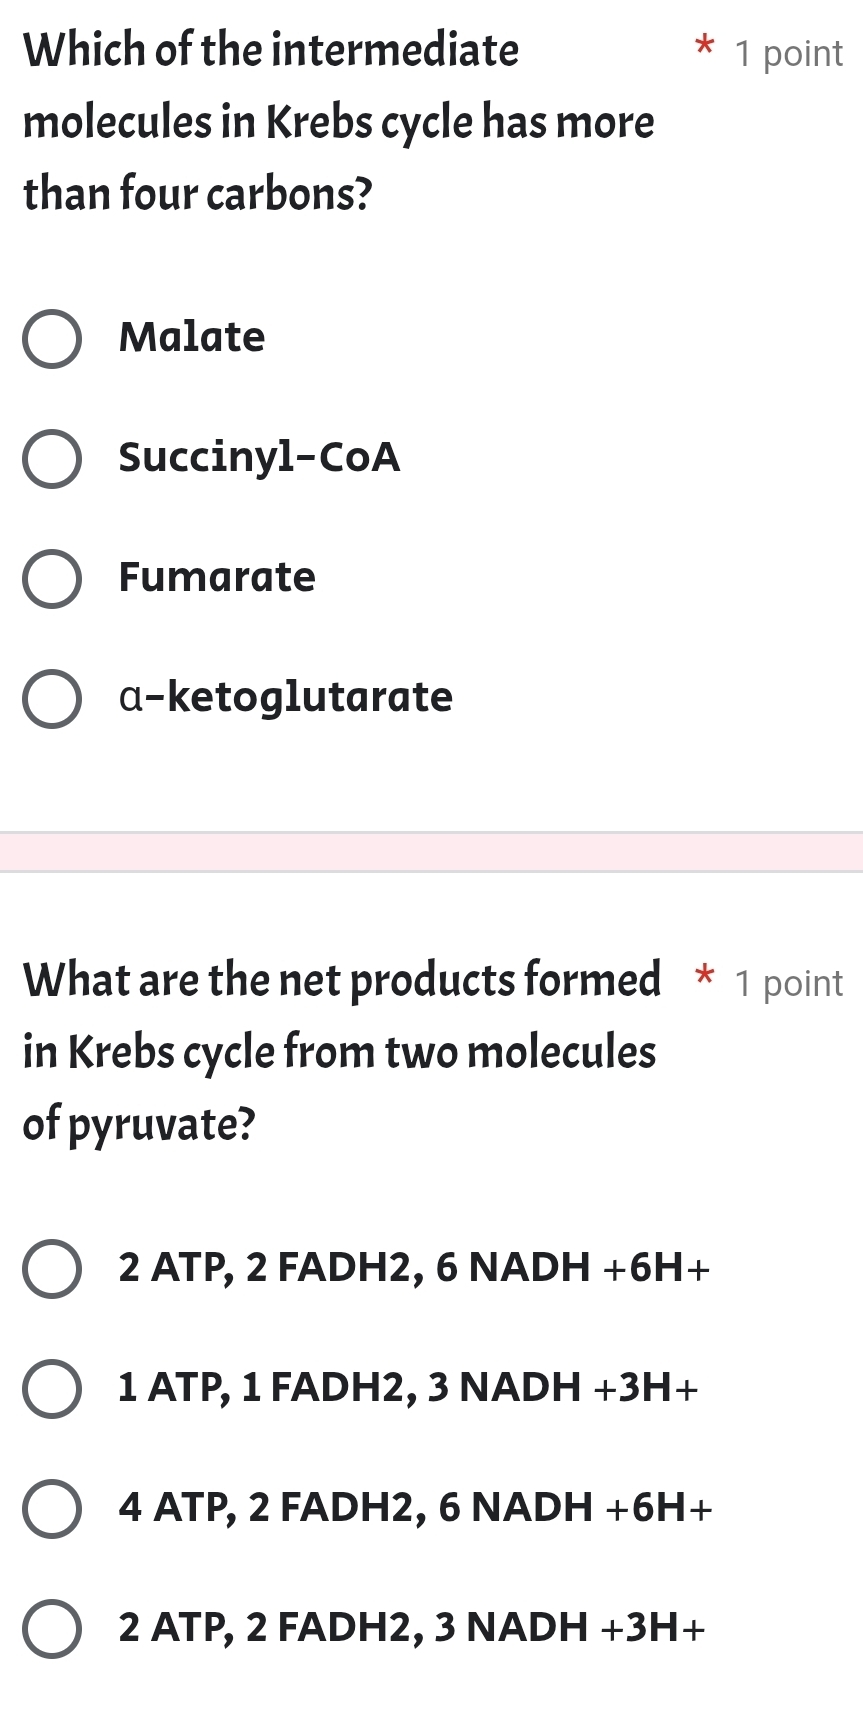The image size is (863, 1728).
Task: Click the first question's title text
Action: [340, 120]
